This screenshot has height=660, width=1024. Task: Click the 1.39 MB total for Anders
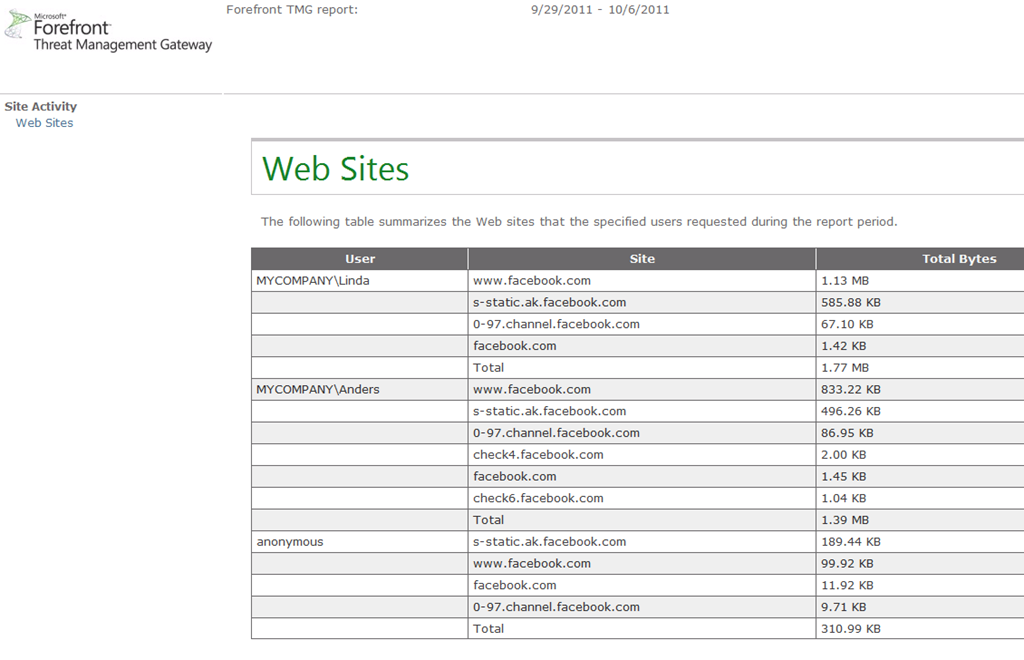(x=845, y=520)
